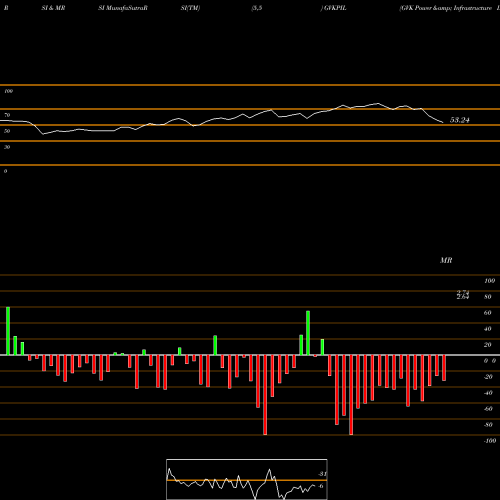Click the 'MR' panel title
The width and height of the screenshot is (500, 500).
tap(446, 260)
